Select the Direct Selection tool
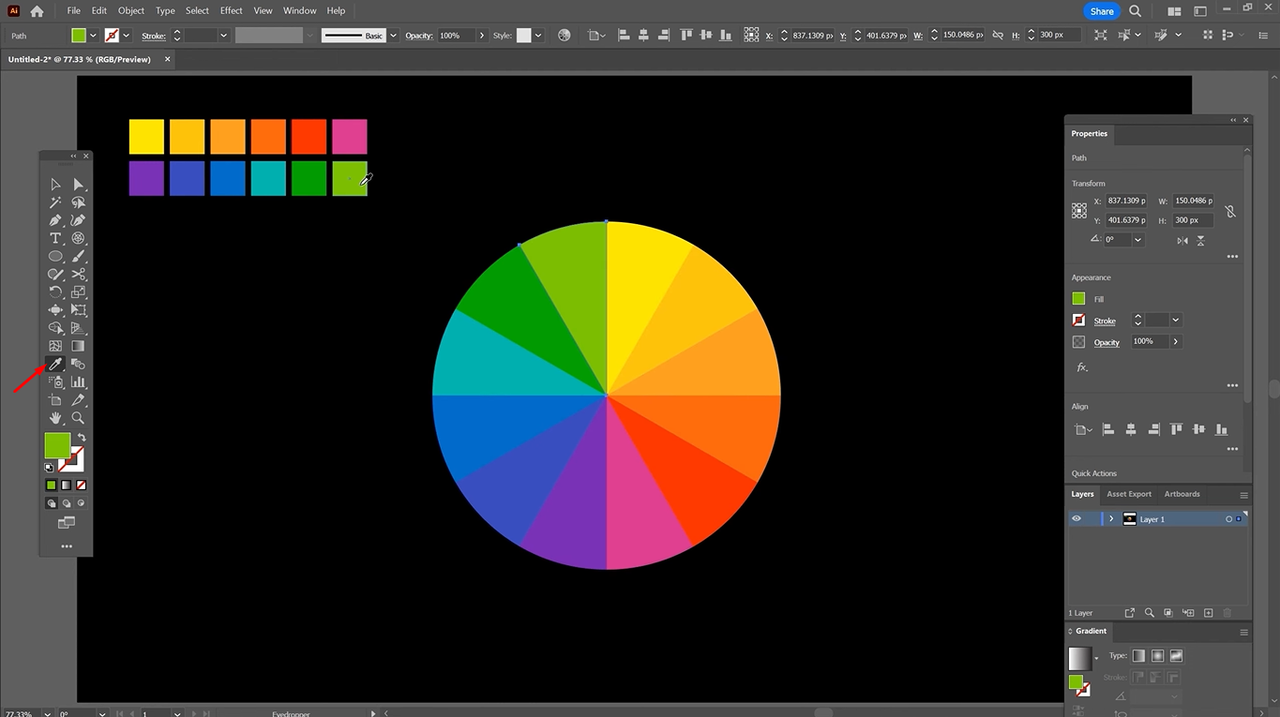This screenshot has height=717, width=1280. pyautogui.click(x=78, y=184)
